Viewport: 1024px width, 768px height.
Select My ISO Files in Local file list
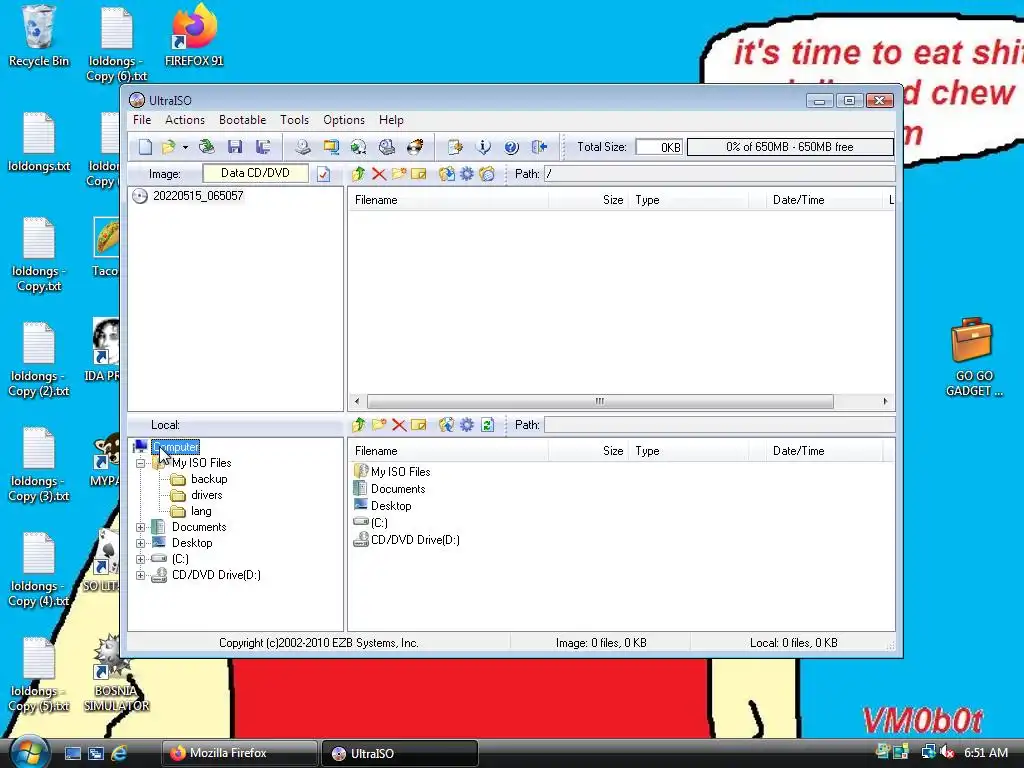click(x=400, y=472)
